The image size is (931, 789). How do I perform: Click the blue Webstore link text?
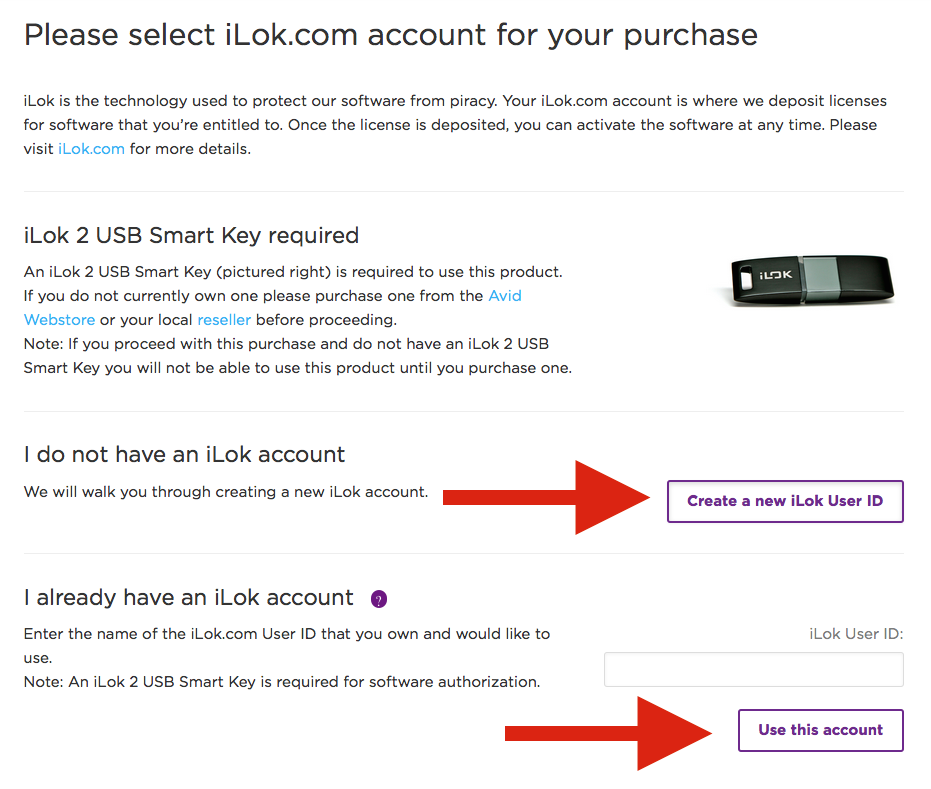click(59, 320)
